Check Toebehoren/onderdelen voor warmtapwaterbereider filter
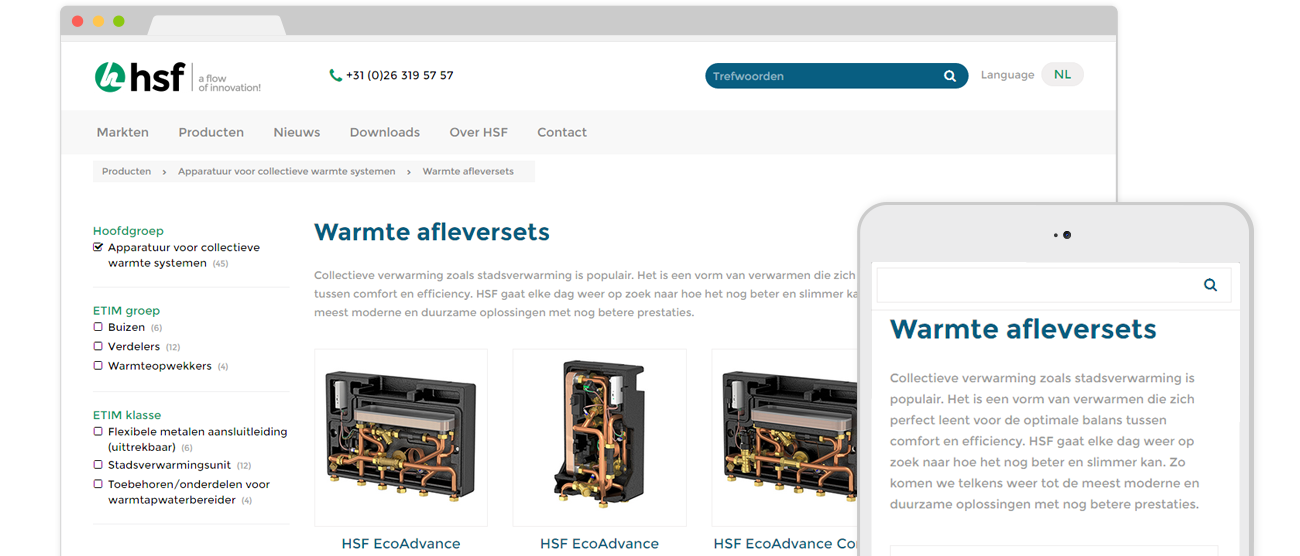The width and height of the screenshot is (1300, 556). point(98,484)
